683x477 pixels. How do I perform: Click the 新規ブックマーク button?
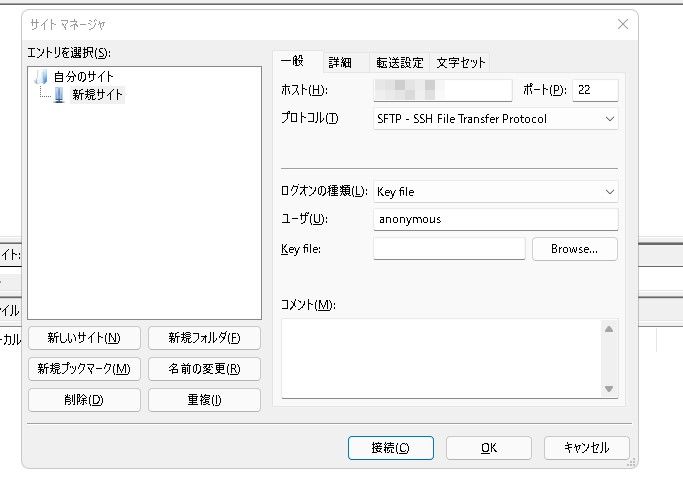(84, 369)
